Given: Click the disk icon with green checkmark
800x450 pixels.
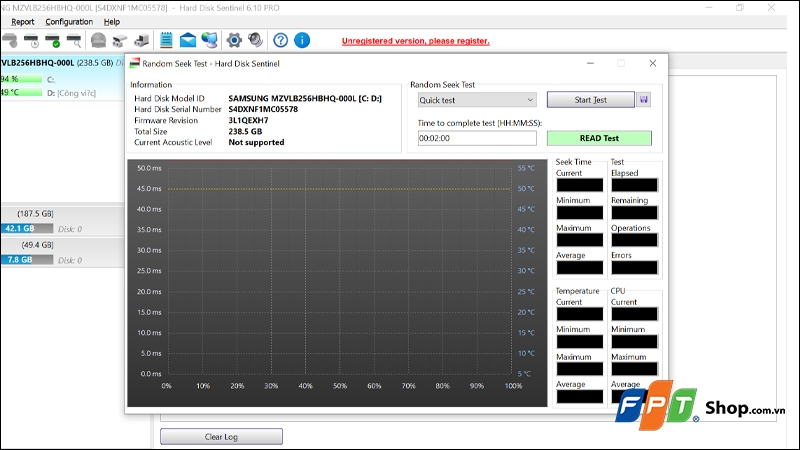Looking at the screenshot, I should [53, 40].
